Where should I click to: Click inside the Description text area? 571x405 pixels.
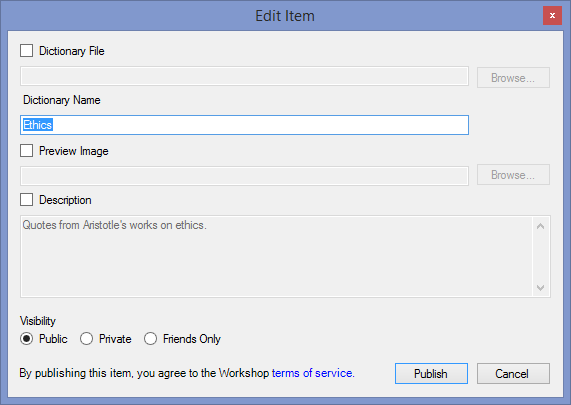[x=277, y=256]
